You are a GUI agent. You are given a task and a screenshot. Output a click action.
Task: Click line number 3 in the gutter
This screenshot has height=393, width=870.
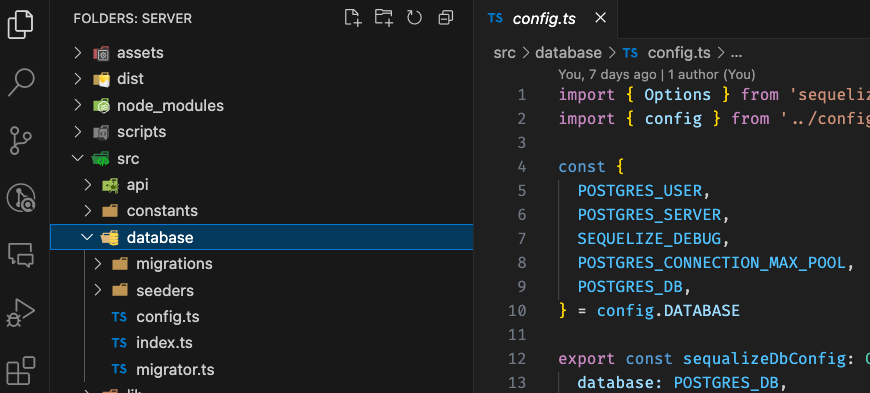[x=521, y=143]
